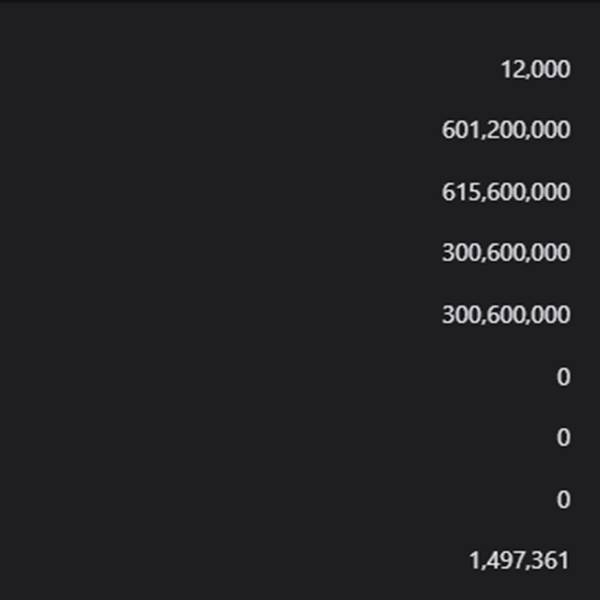Select the 615,600,000 cell
Image resolution: width=600 pixels, height=600 pixels.
click(x=506, y=192)
